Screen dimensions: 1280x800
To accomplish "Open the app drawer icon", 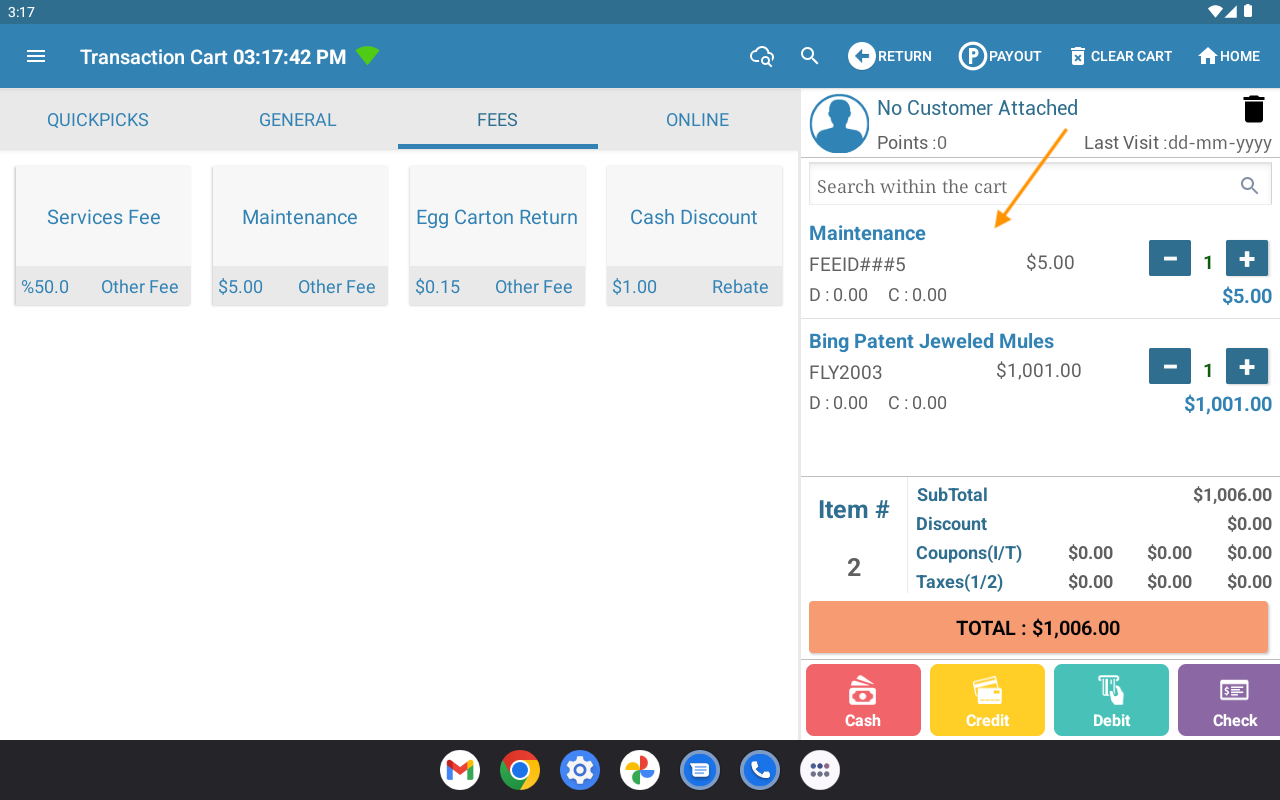I will tap(820, 770).
